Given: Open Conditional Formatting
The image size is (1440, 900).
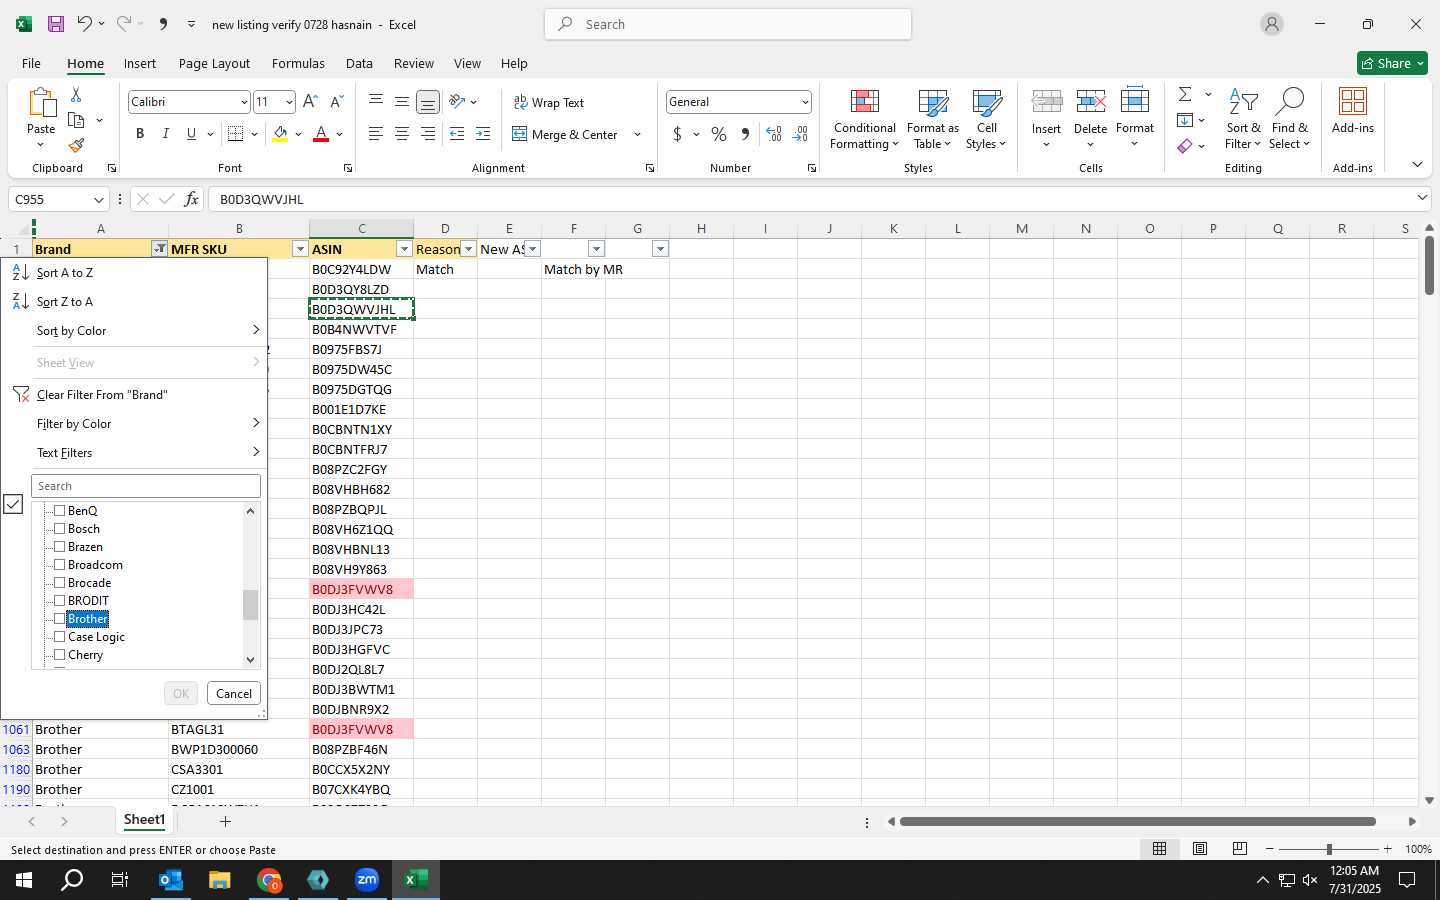Looking at the screenshot, I should click(865, 120).
